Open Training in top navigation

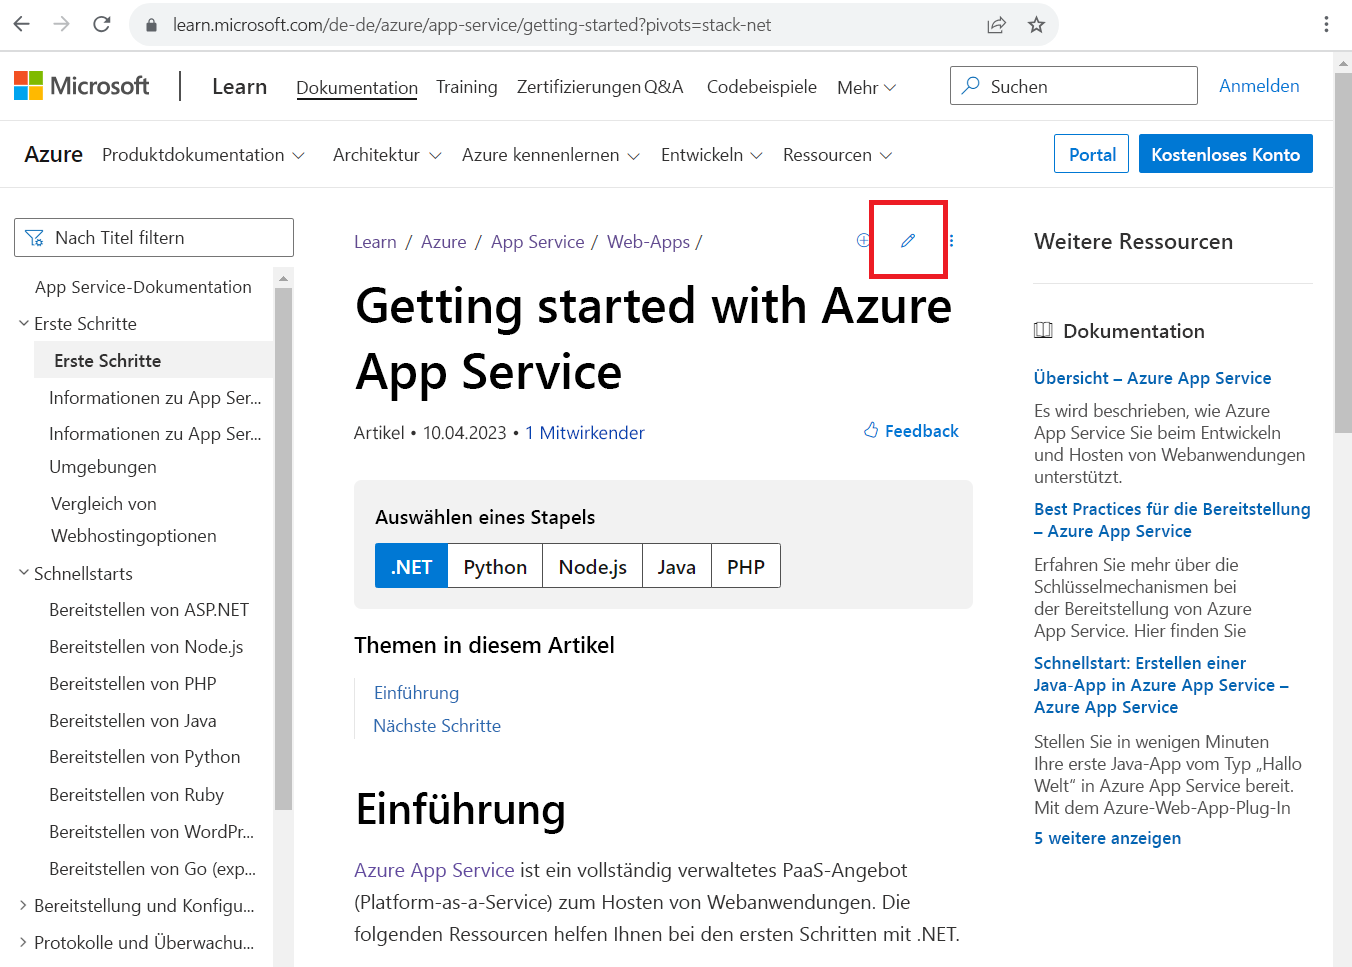point(467,87)
